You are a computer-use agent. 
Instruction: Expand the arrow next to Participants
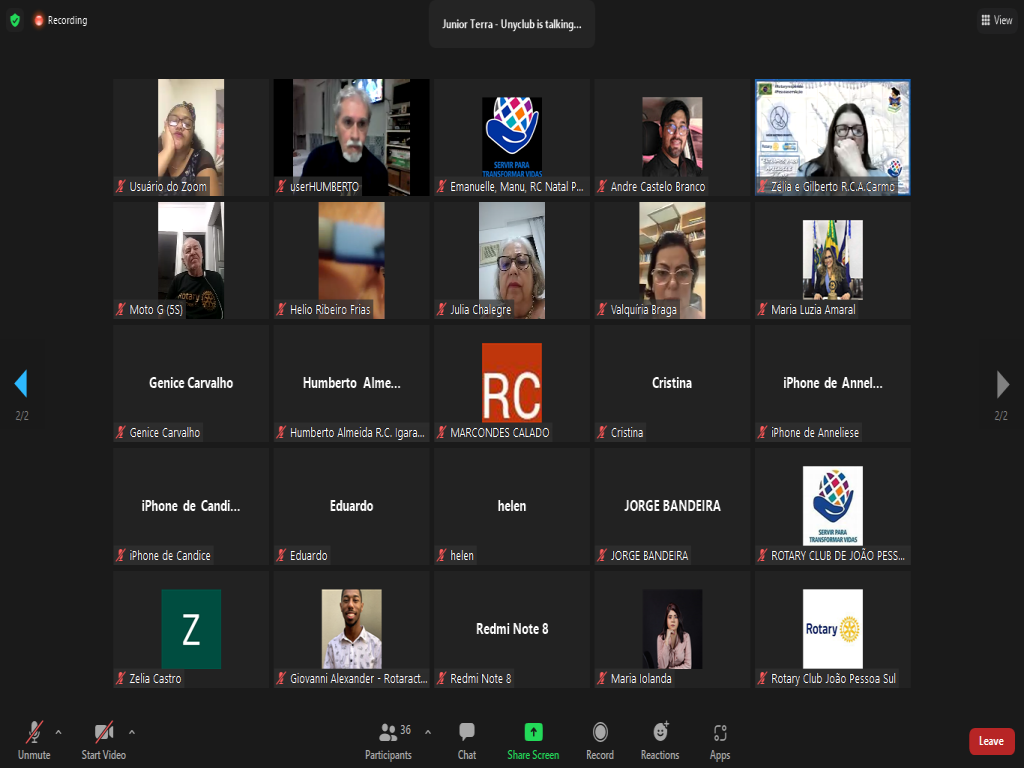pyautogui.click(x=428, y=731)
